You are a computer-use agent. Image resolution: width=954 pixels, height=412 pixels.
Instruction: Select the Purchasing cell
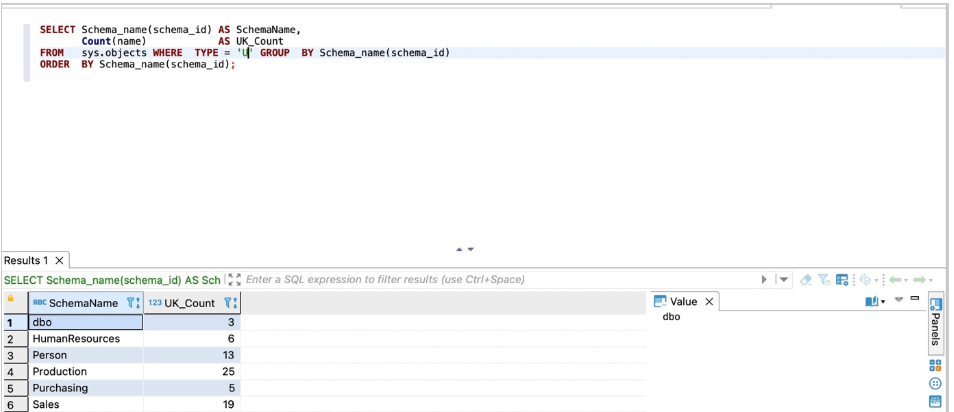85,388
